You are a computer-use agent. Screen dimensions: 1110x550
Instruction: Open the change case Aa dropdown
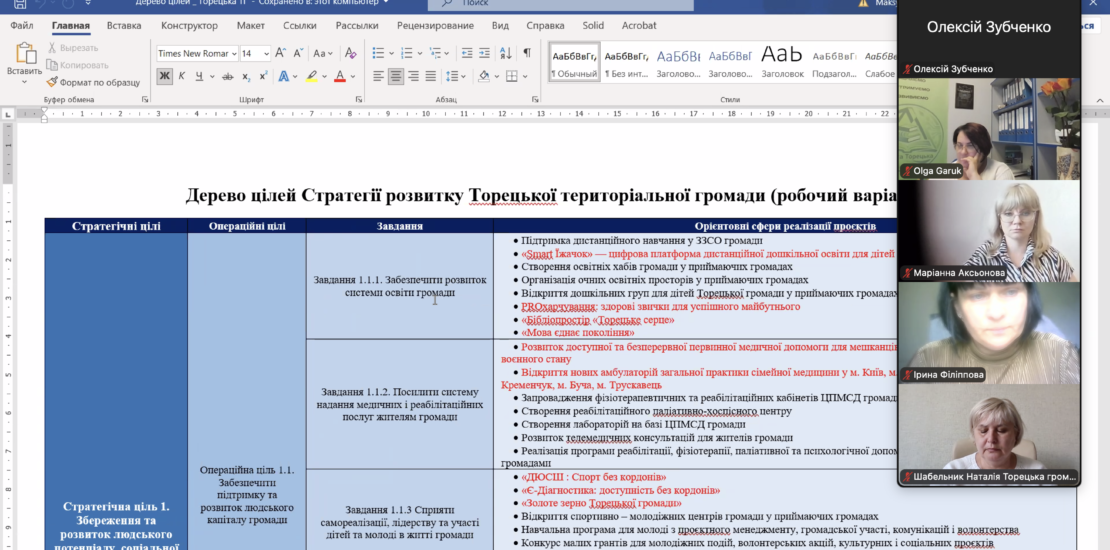(323, 53)
